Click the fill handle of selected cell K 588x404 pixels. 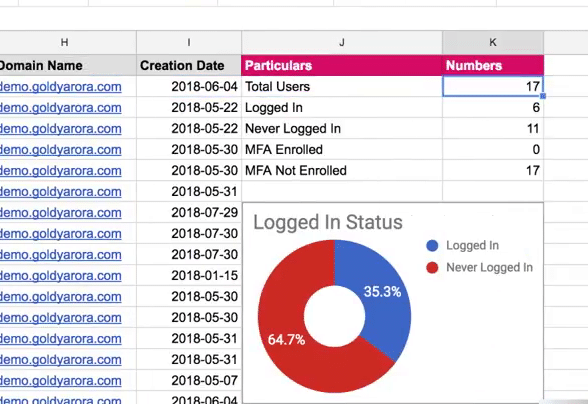[x=543, y=96]
